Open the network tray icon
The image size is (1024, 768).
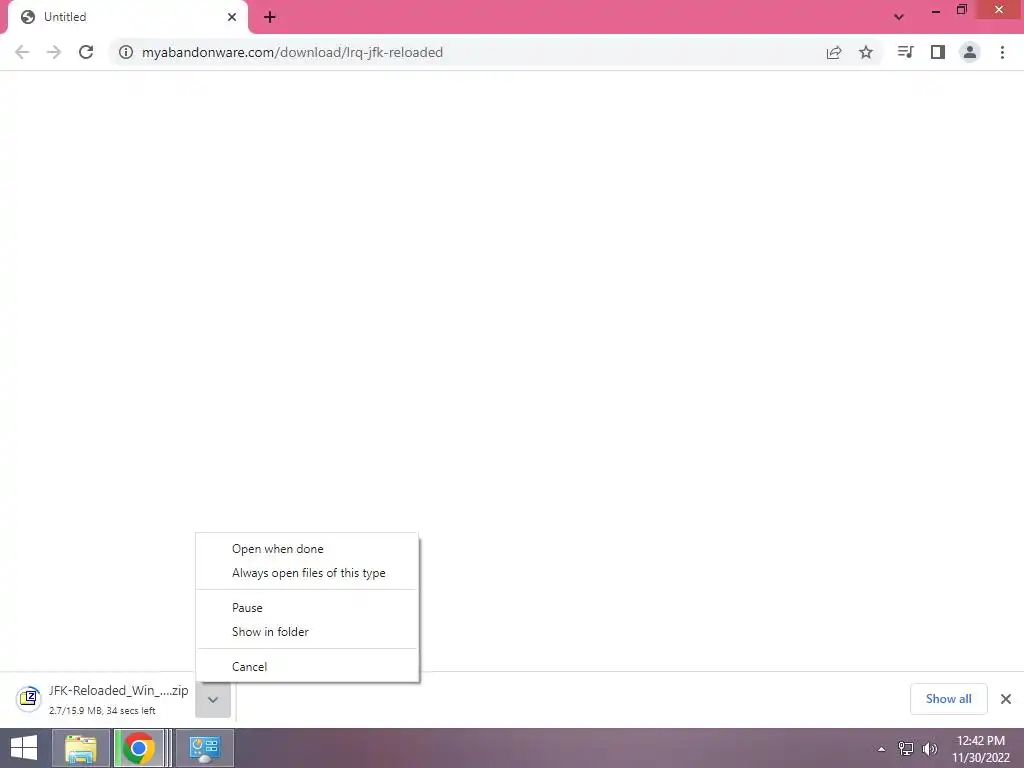906,749
